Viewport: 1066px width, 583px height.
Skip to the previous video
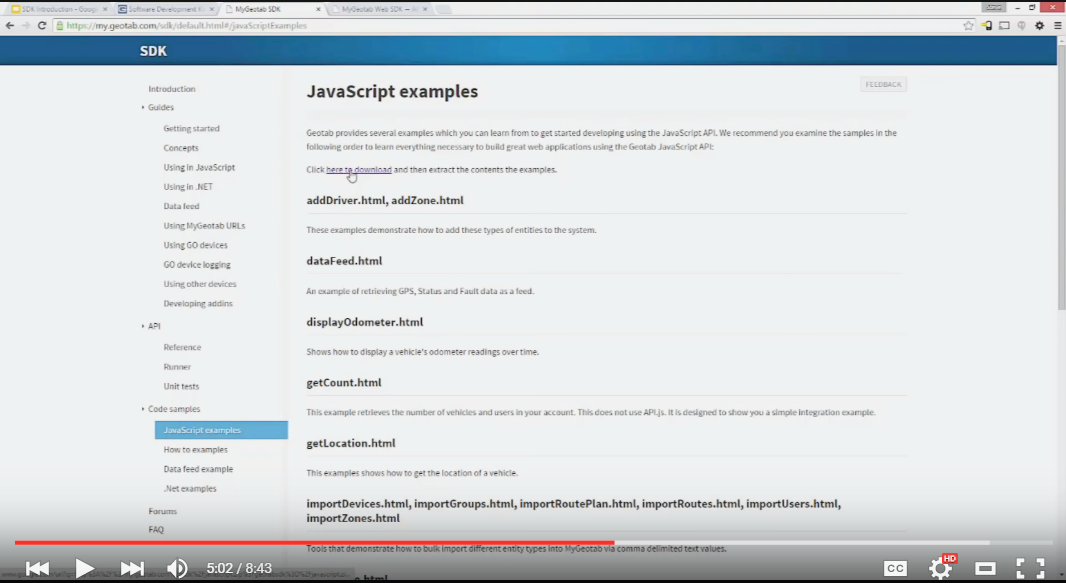pyautogui.click(x=37, y=568)
